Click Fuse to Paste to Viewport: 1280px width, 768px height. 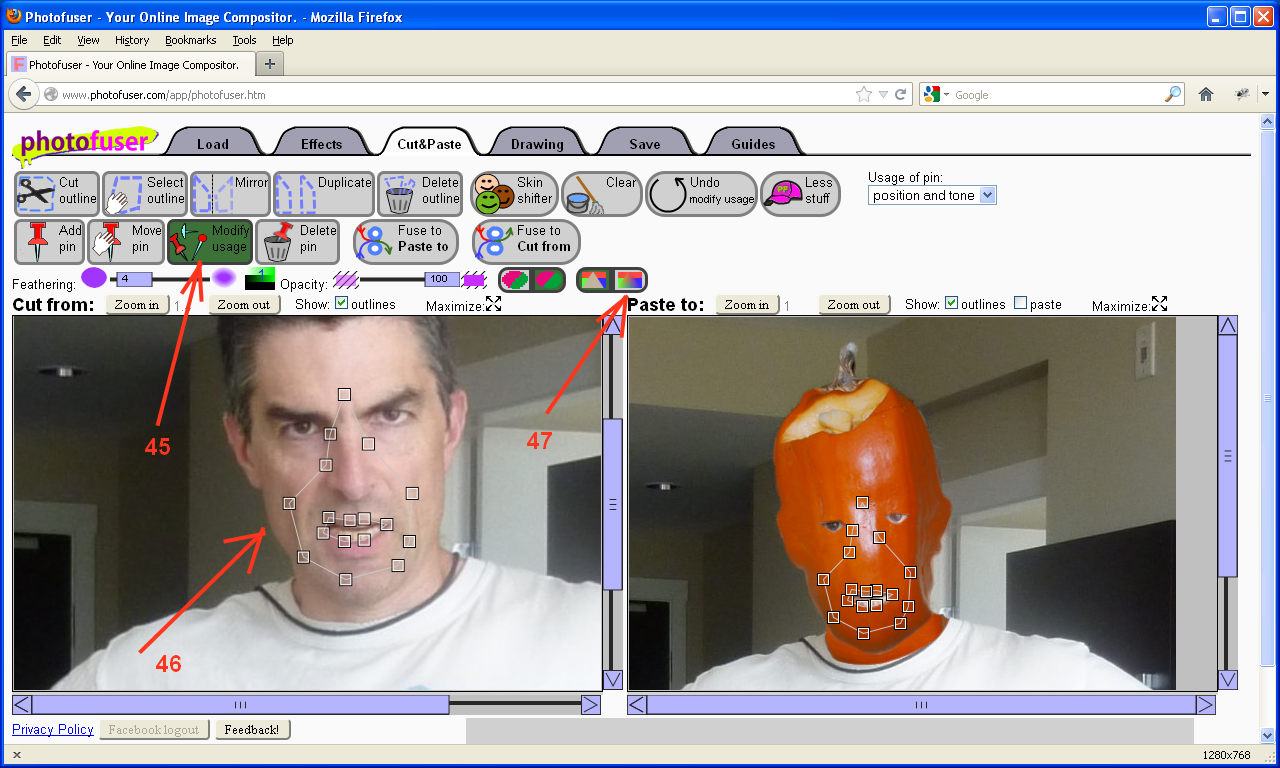(406, 242)
